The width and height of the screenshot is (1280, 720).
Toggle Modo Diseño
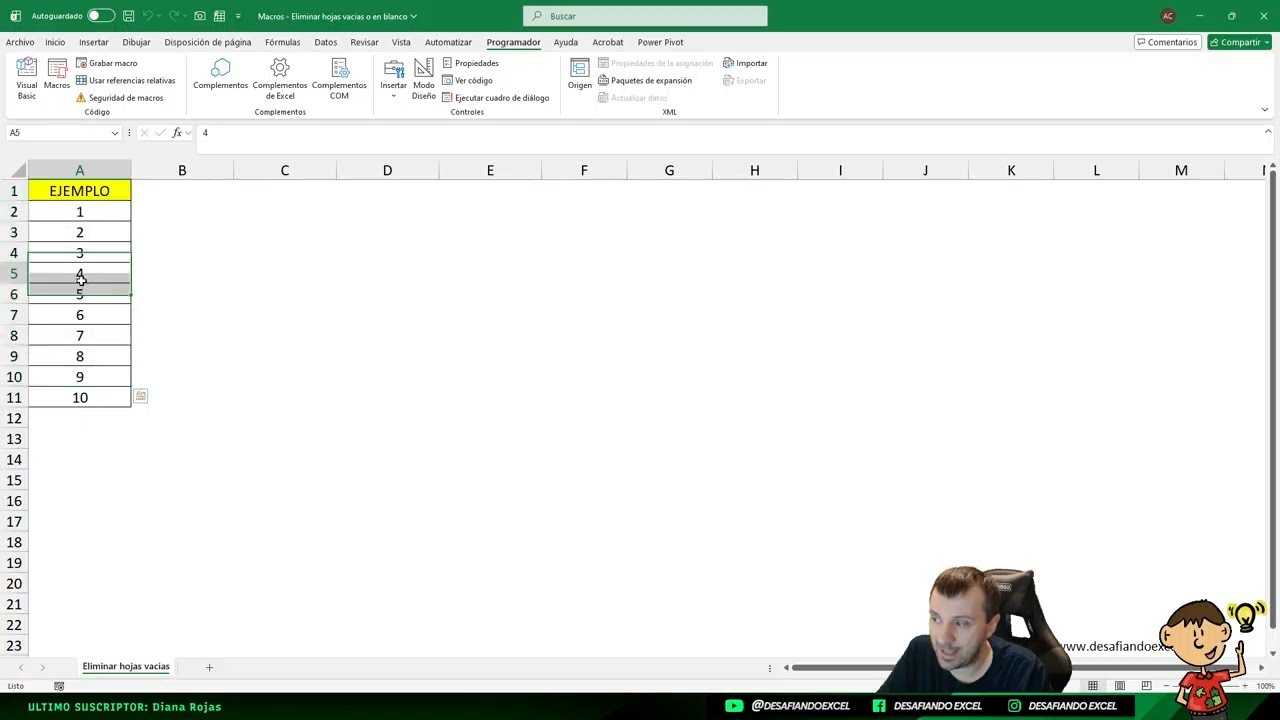pyautogui.click(x=424, y=79)
